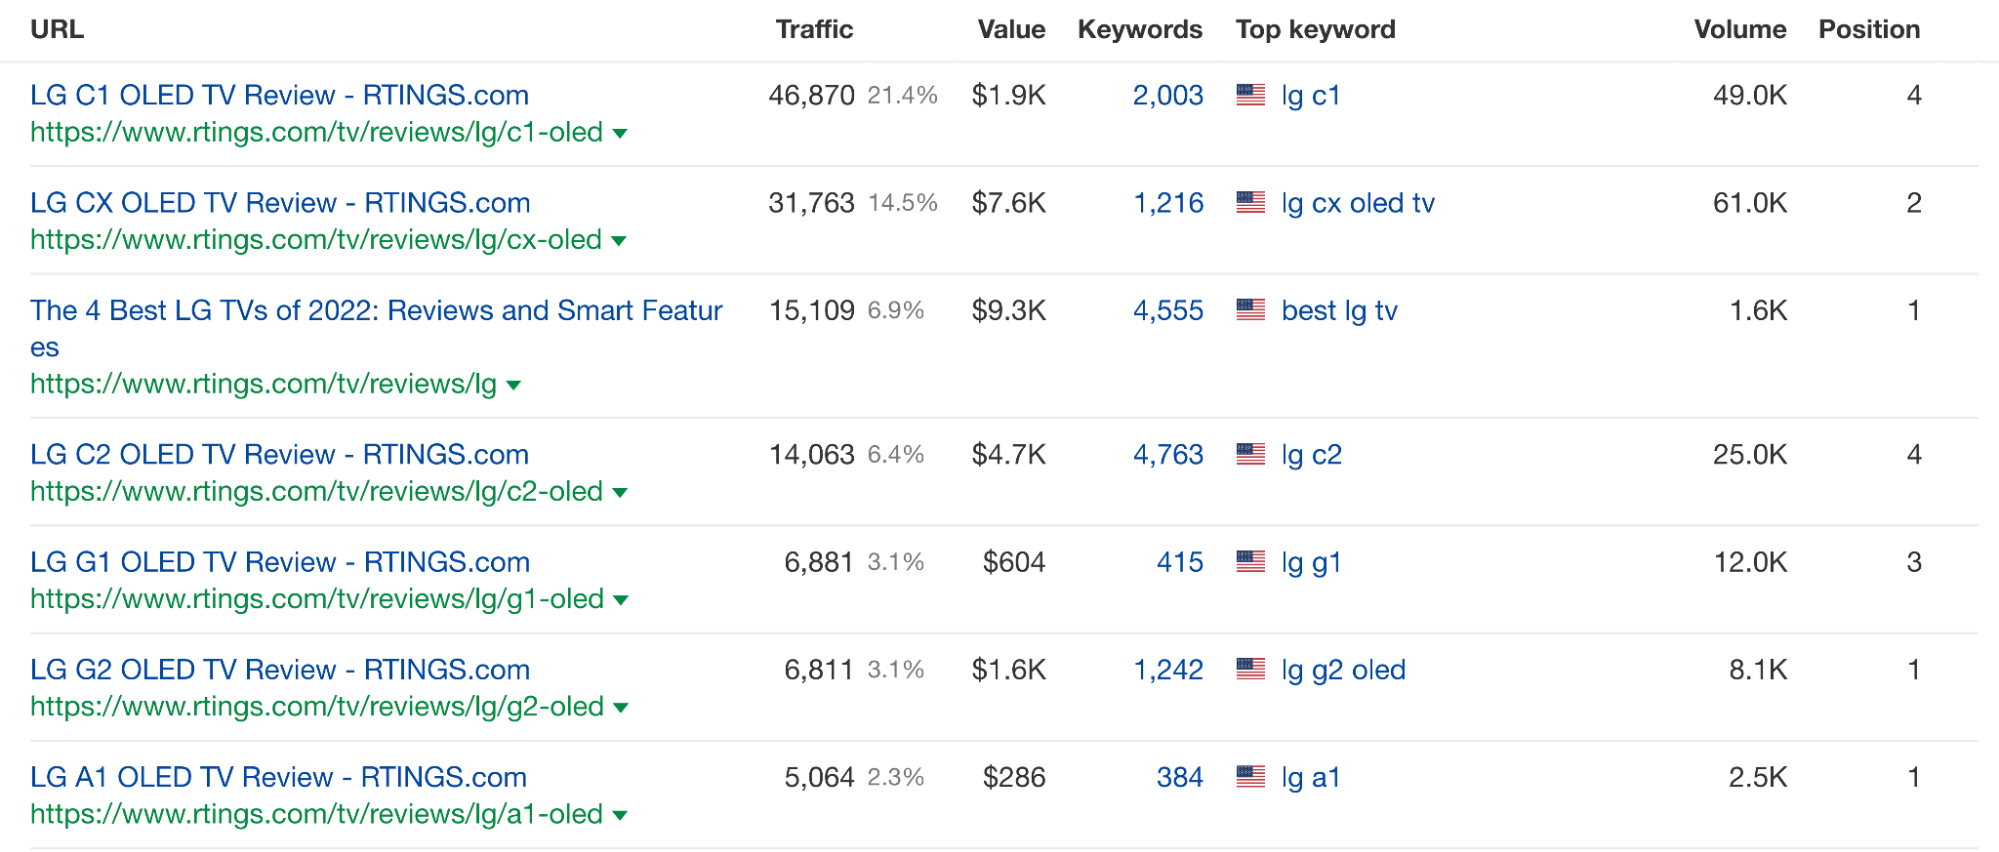Click the "lg cx oled tv" top keyword link
Viewport: 1999px width, 852px height.
1357,203
